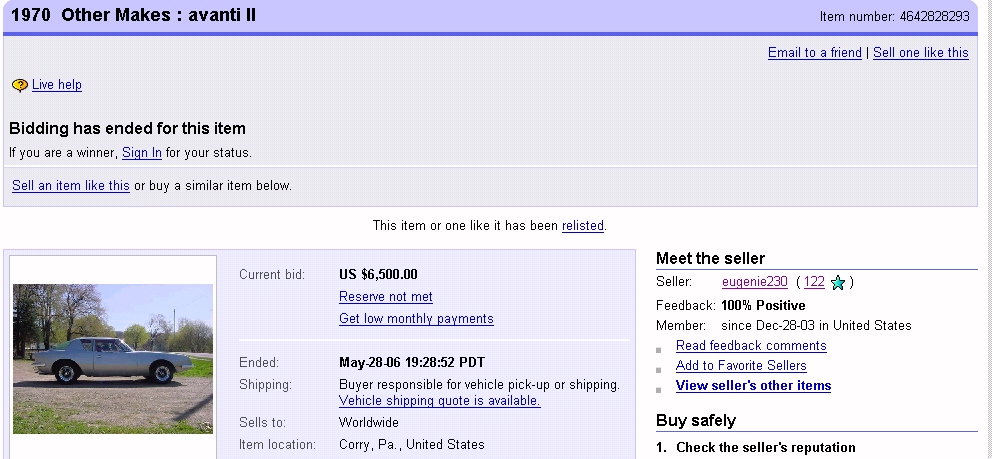Click the US $6,500.00 current bid amount
992x459 pixels.
tap(379, 274)
